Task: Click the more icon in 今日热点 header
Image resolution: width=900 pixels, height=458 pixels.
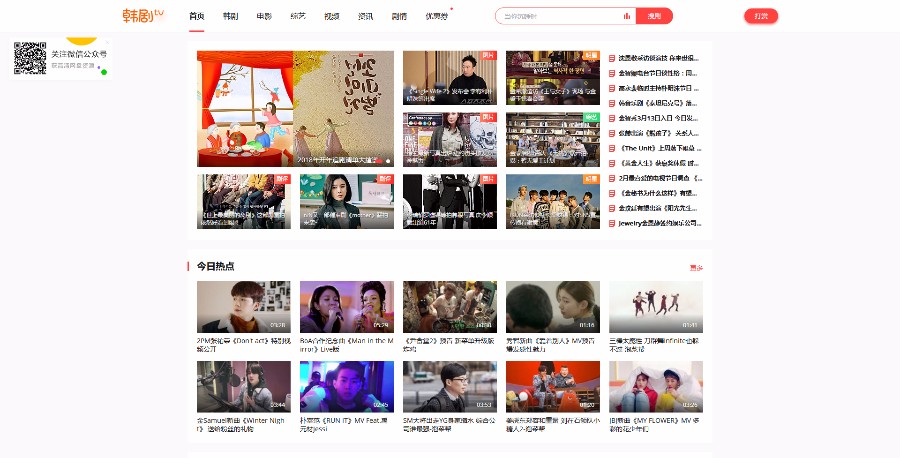Action: point(696,267)
